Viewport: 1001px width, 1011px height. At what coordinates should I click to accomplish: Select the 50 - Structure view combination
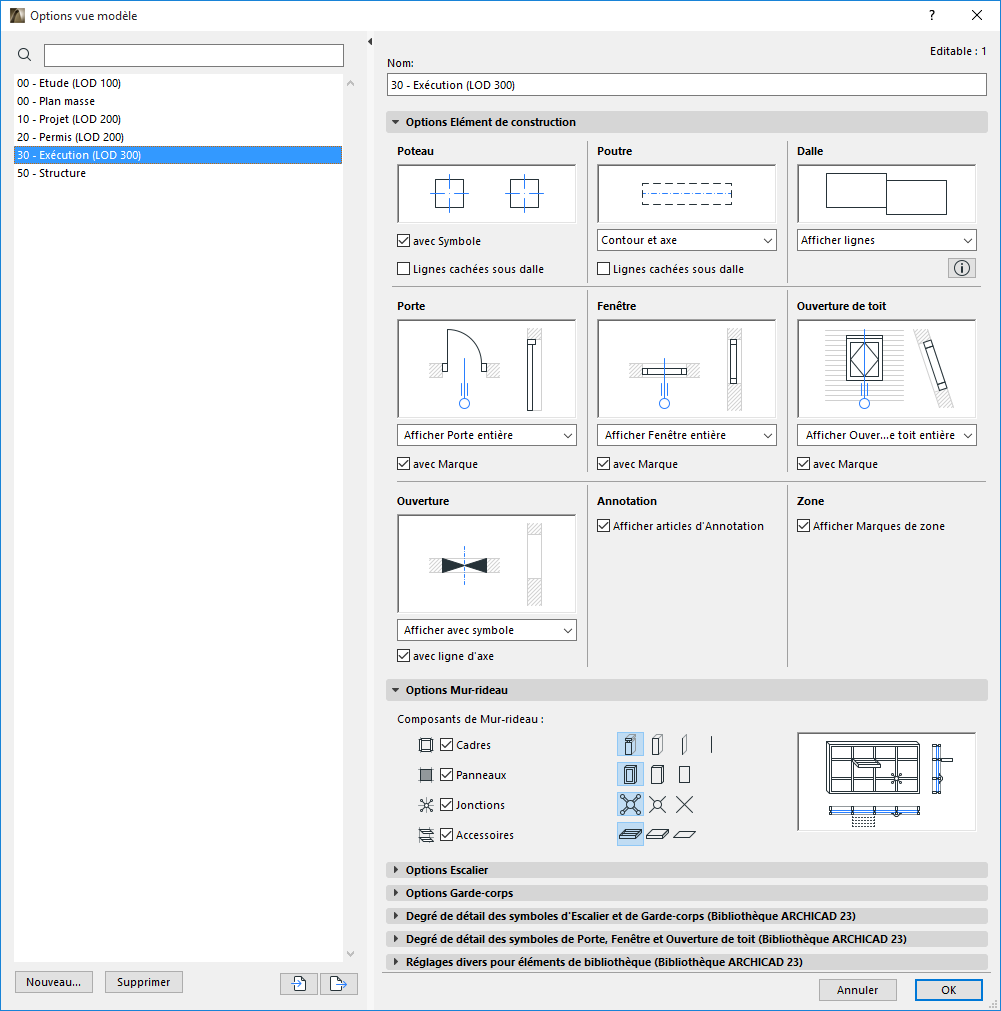click(x=50, y=172)
